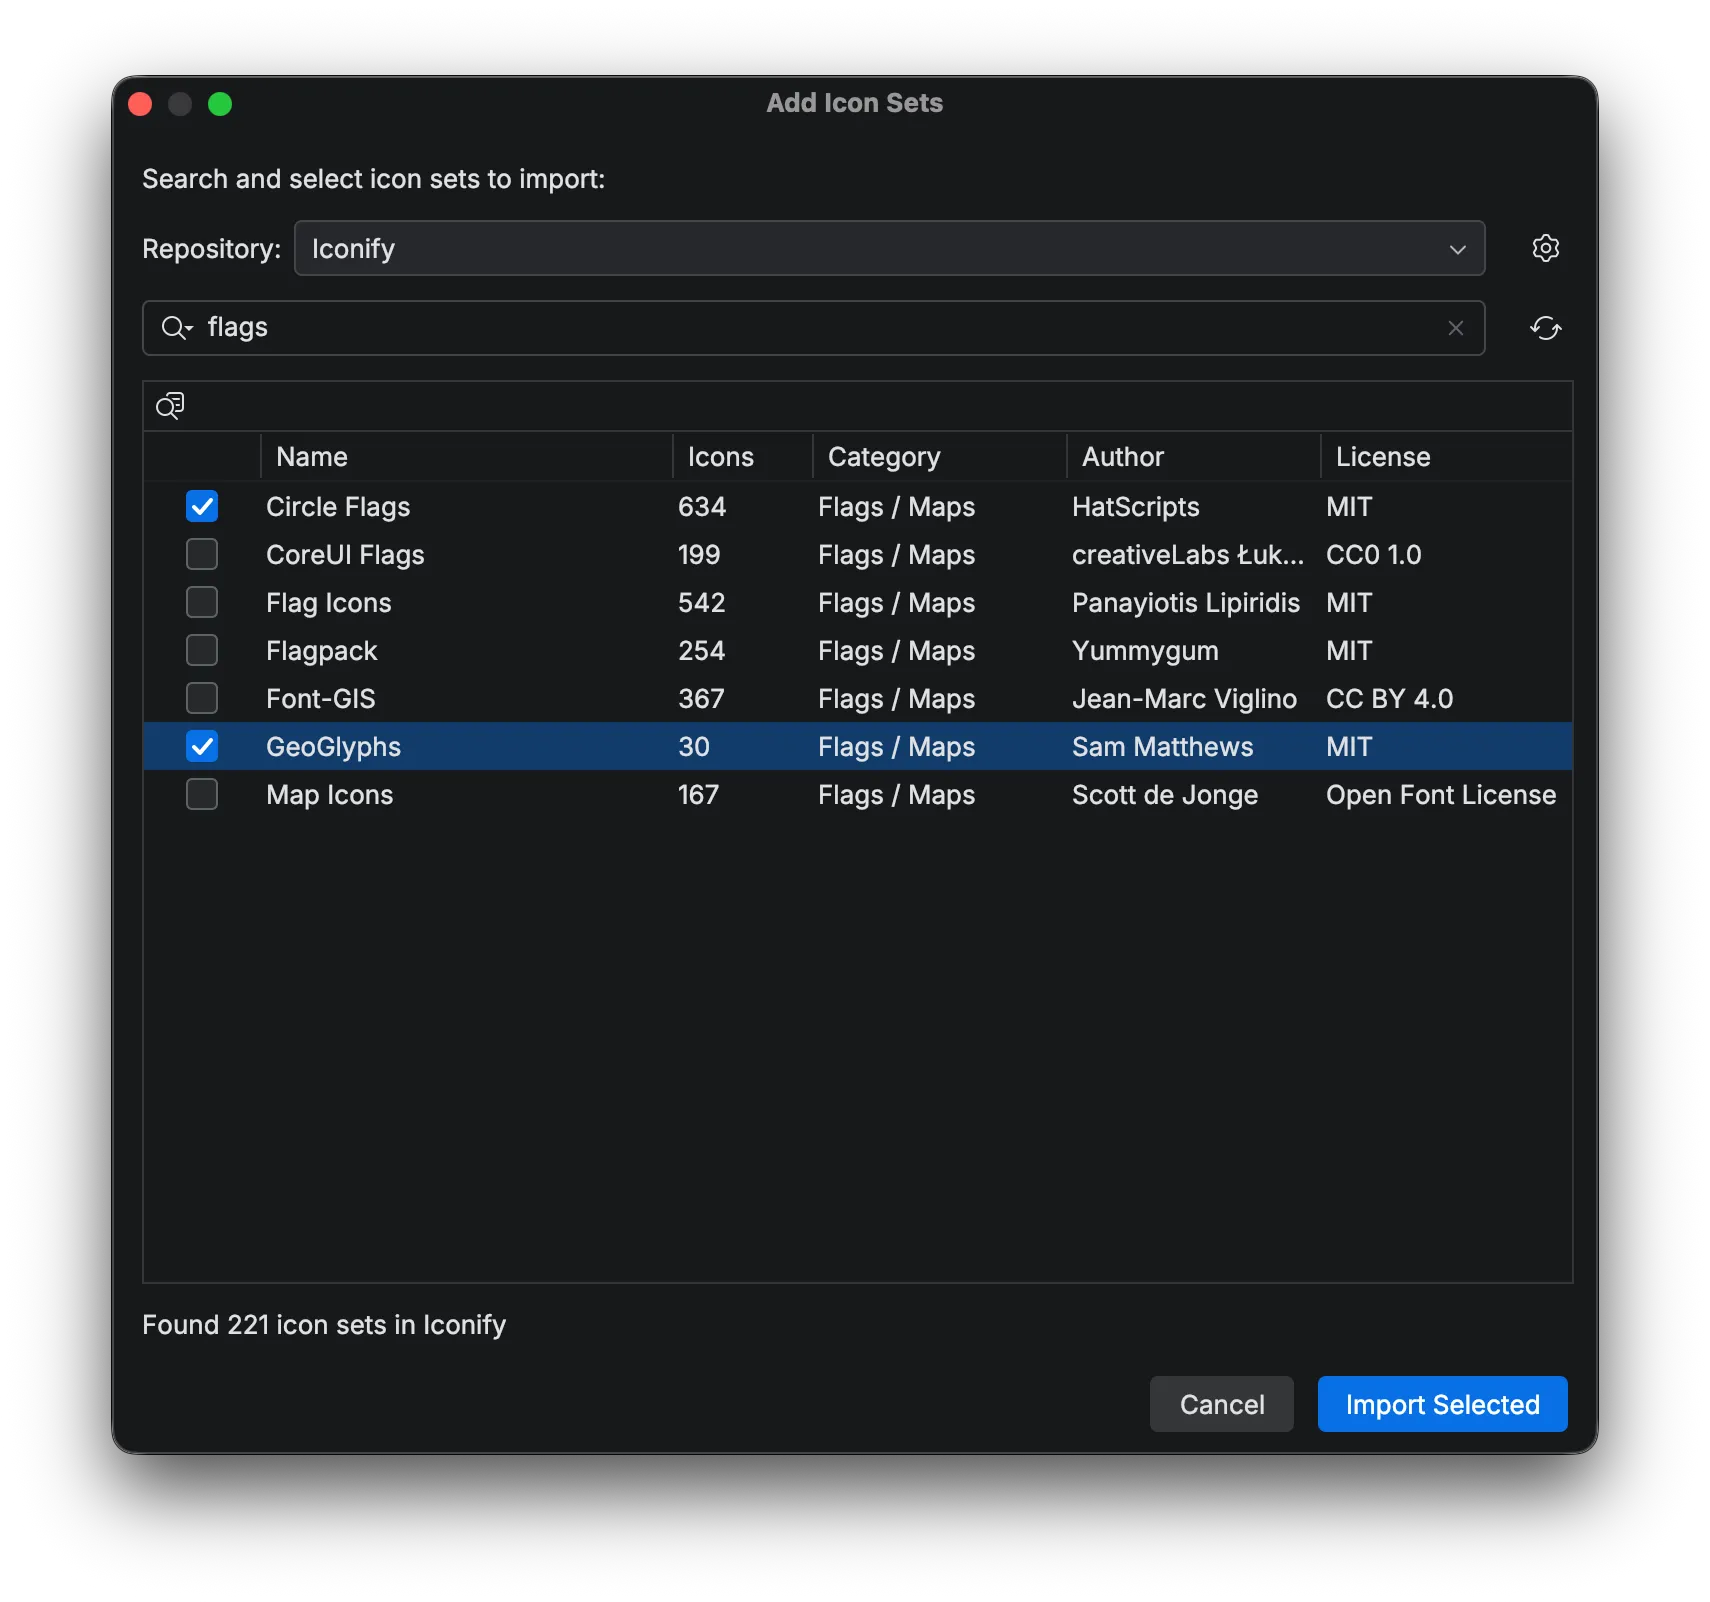Screen dimensions: 1710x1602
Task: Refresh the icon set search results
Action: tap(1546, 328)
